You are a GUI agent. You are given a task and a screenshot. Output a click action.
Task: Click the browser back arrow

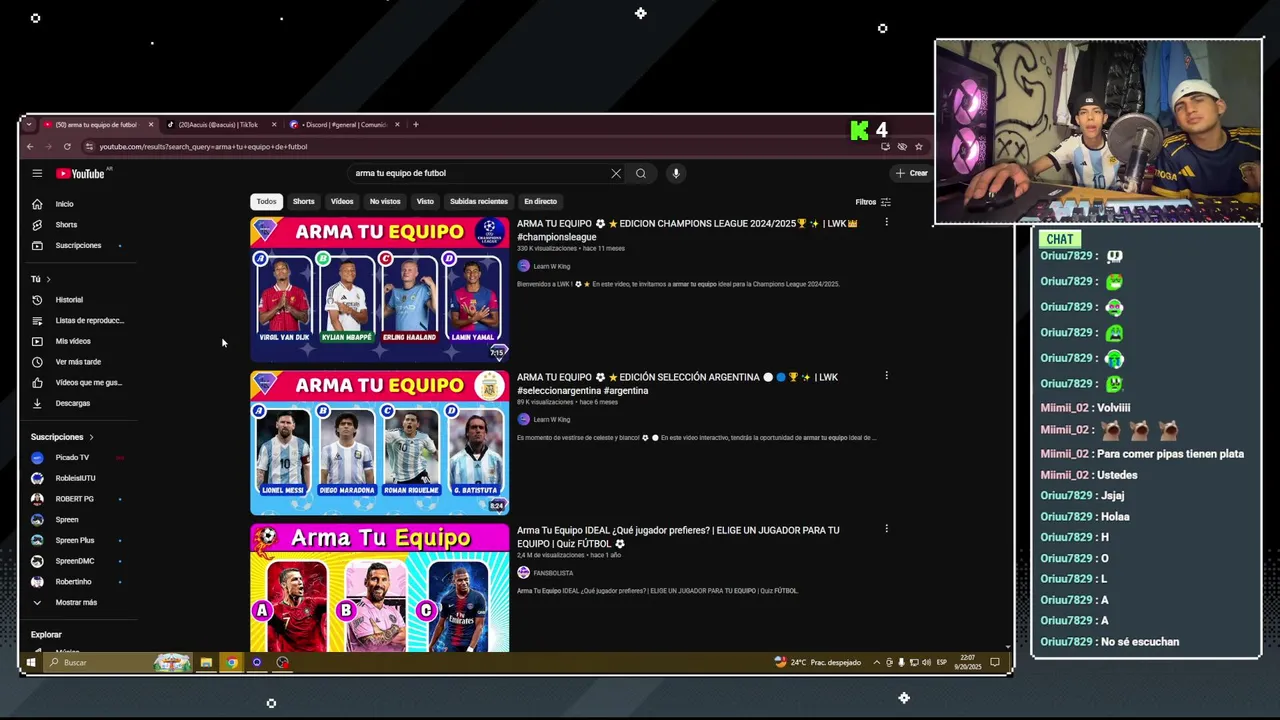[x=30, y=147]
